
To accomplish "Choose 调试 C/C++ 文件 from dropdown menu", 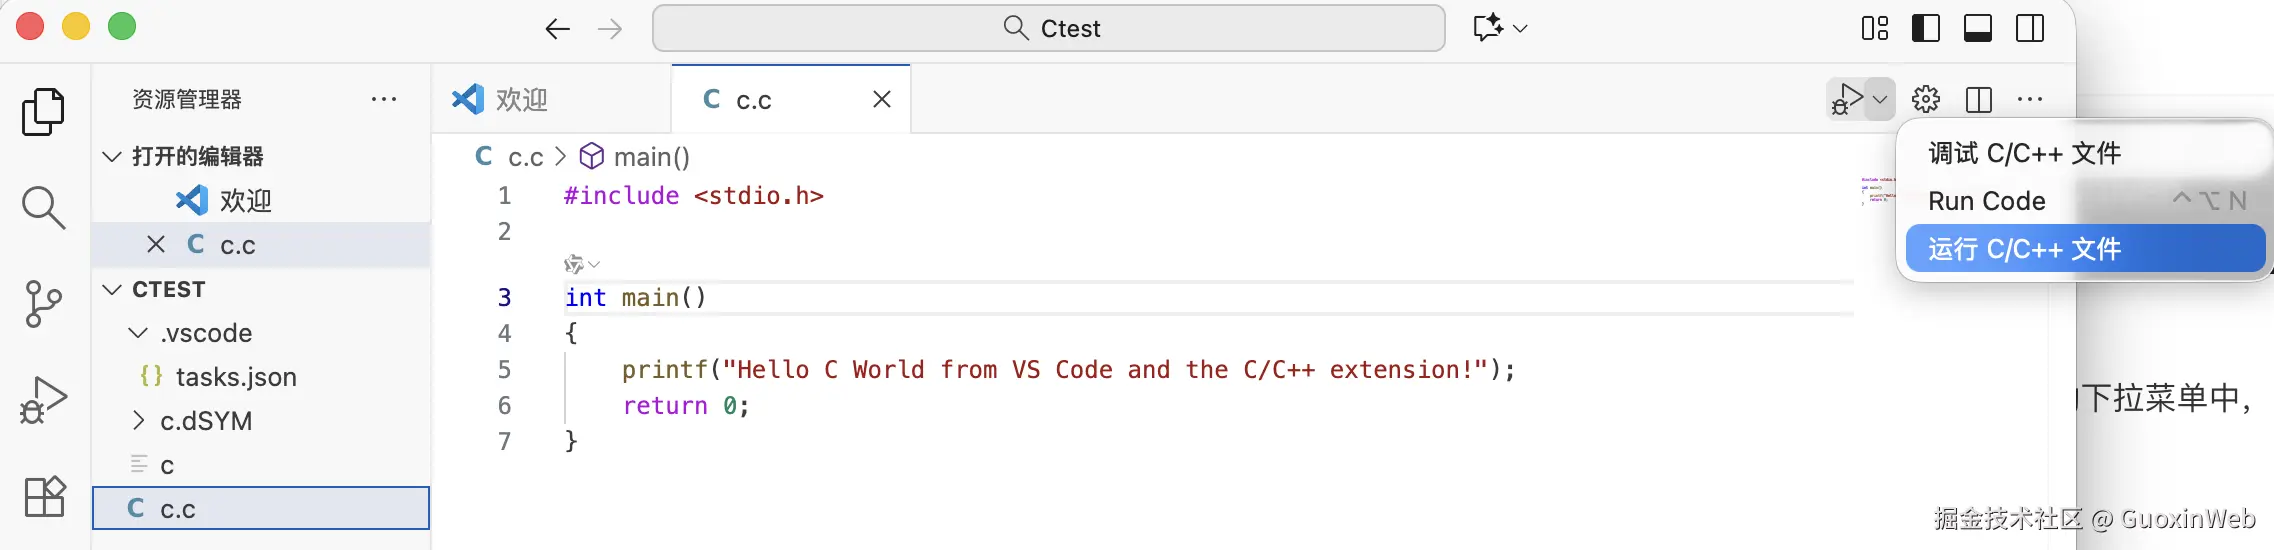I will (2024, 153).
